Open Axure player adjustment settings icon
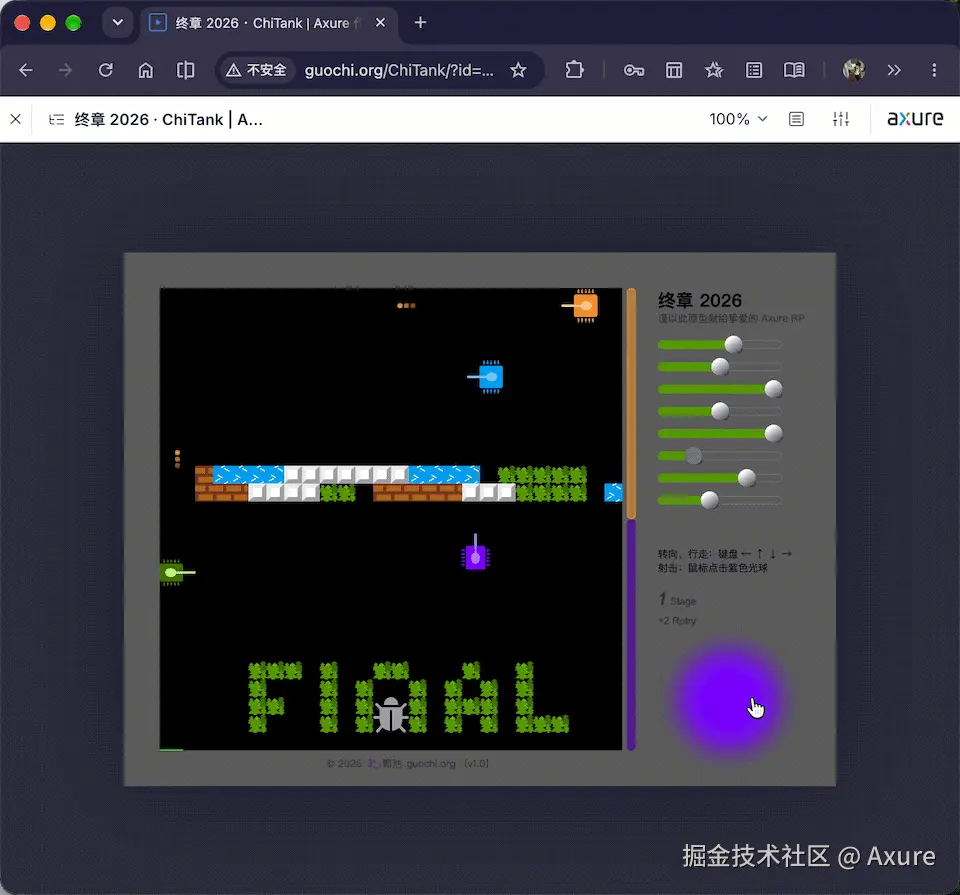960x895 pixels. tap(841, 119)
